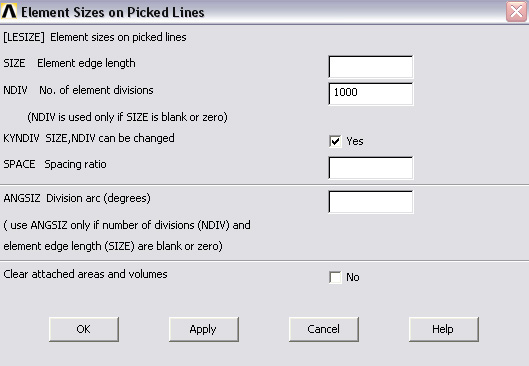Click the ANGSIZ division arc degrees field

[370, 202]
